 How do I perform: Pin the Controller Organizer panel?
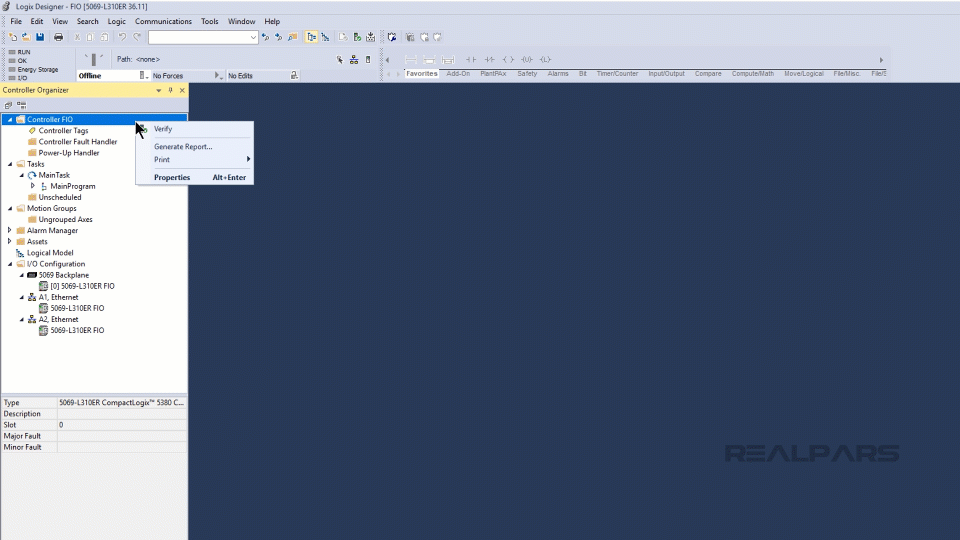tap(171, 90)
